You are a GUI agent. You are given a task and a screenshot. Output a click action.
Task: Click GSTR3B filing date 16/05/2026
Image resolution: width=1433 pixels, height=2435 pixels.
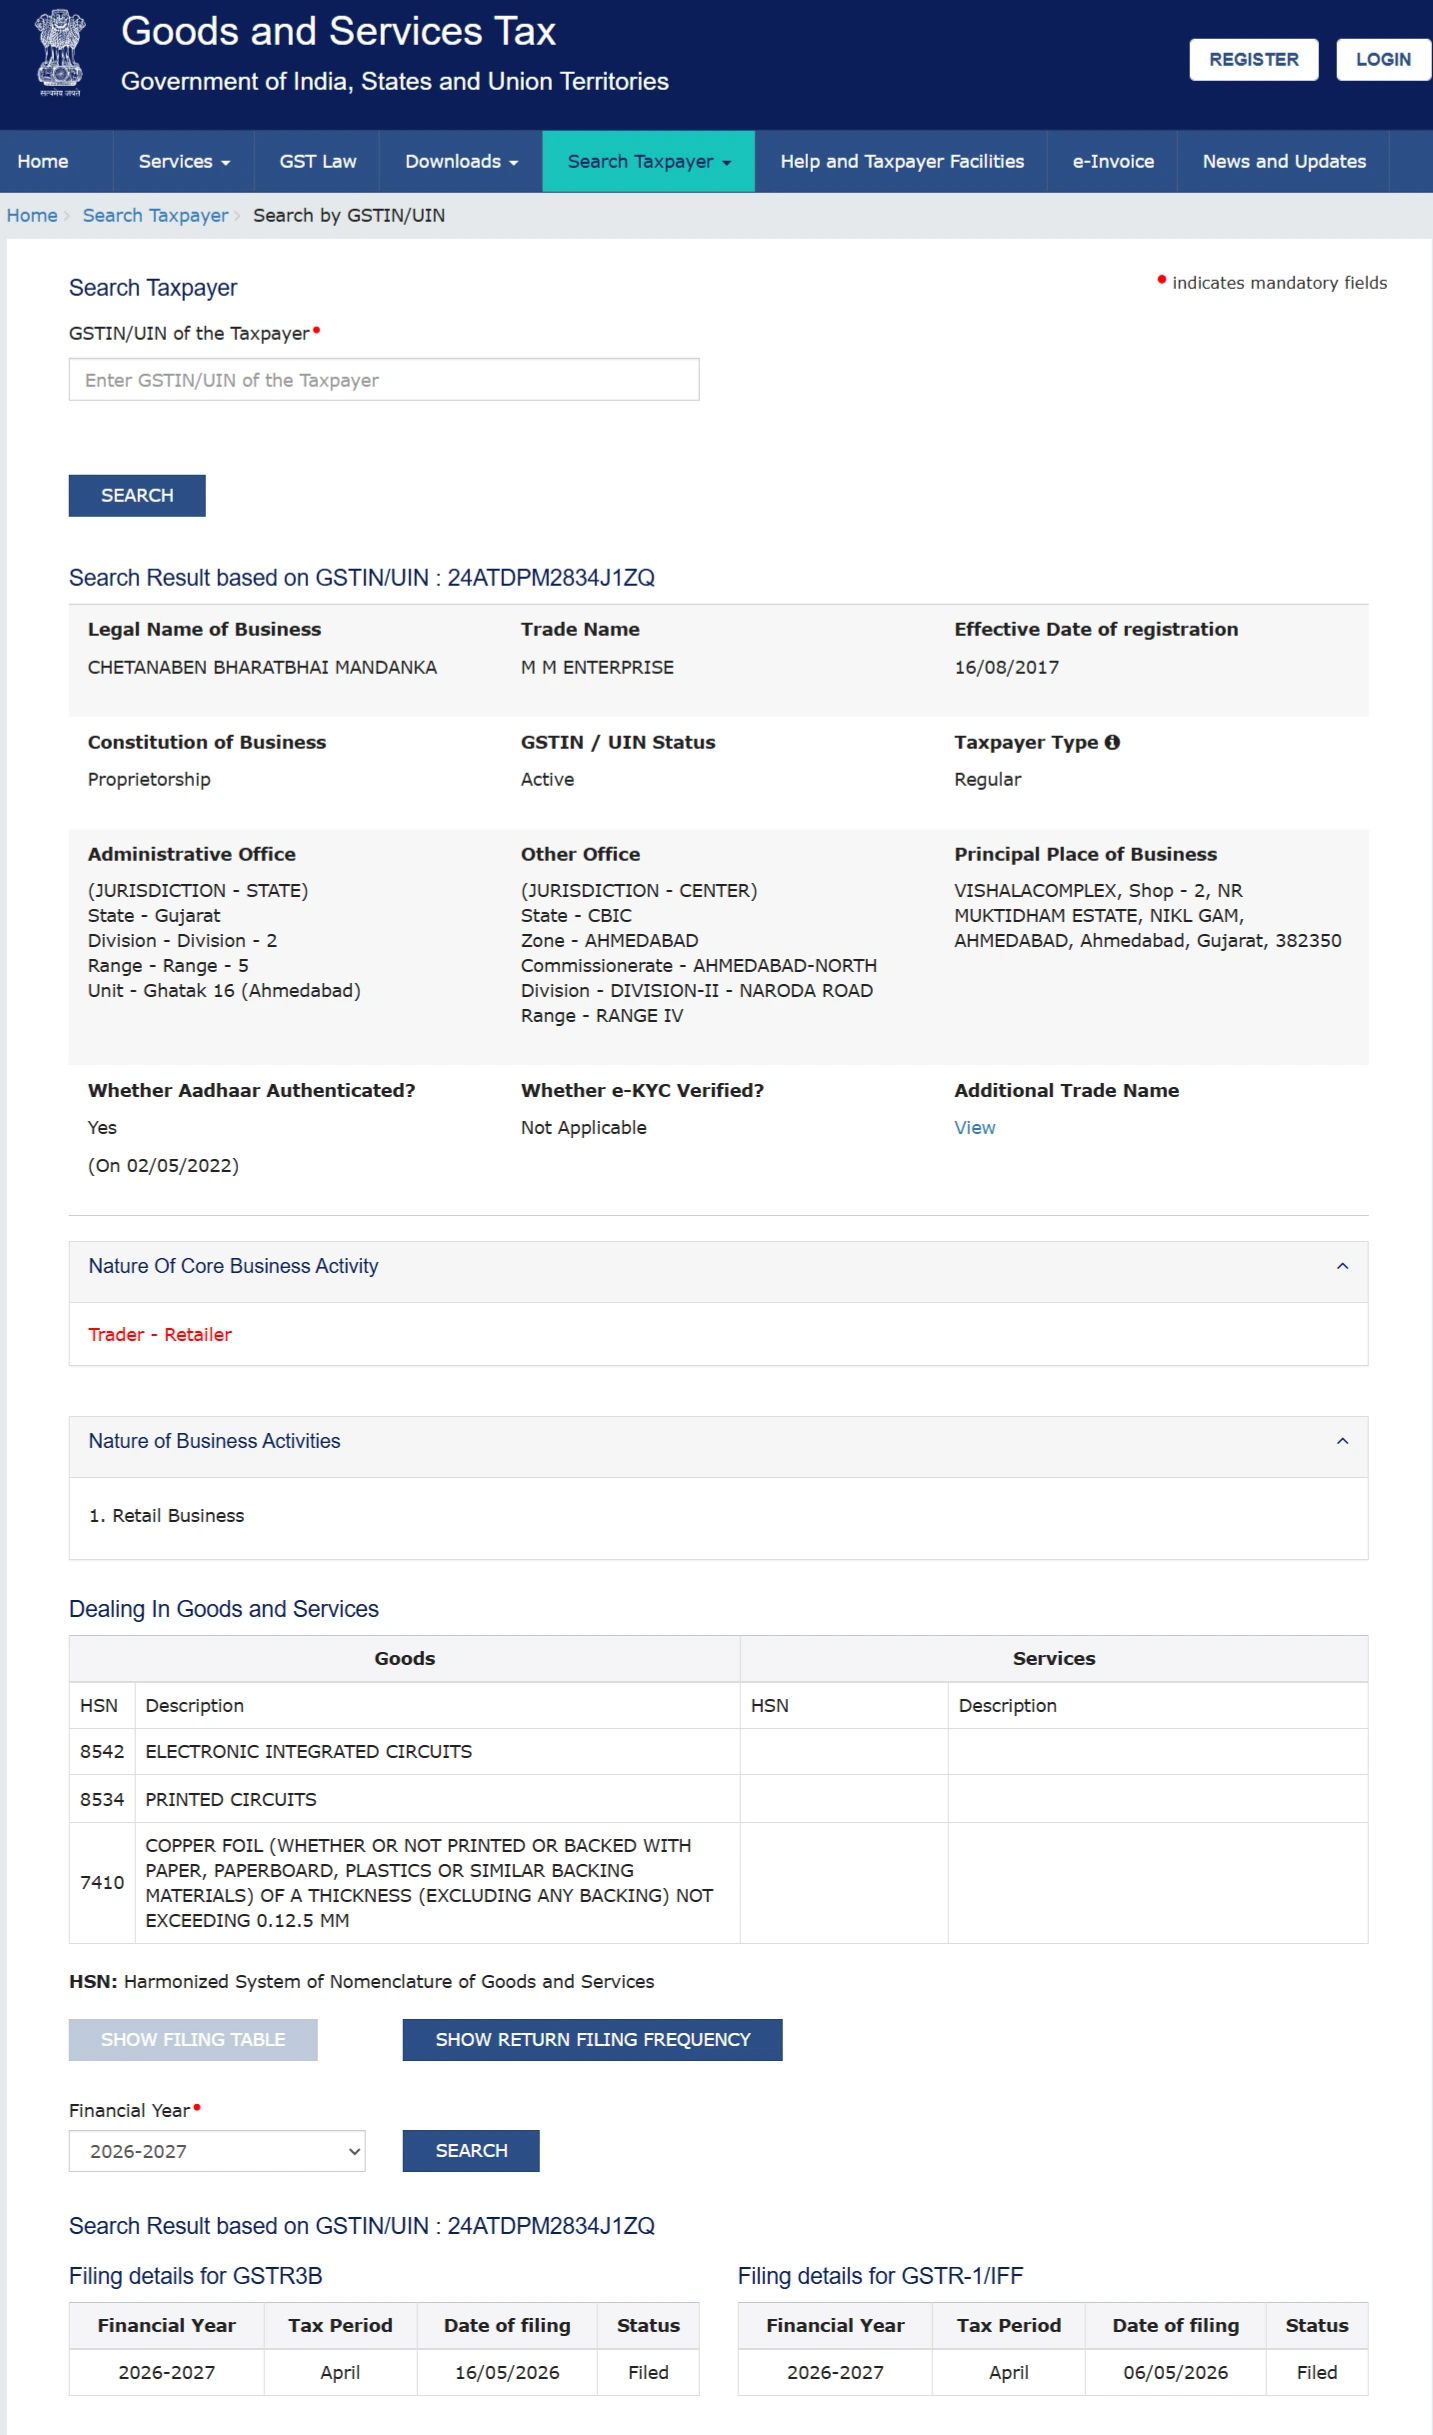(x=507, y=2372)
